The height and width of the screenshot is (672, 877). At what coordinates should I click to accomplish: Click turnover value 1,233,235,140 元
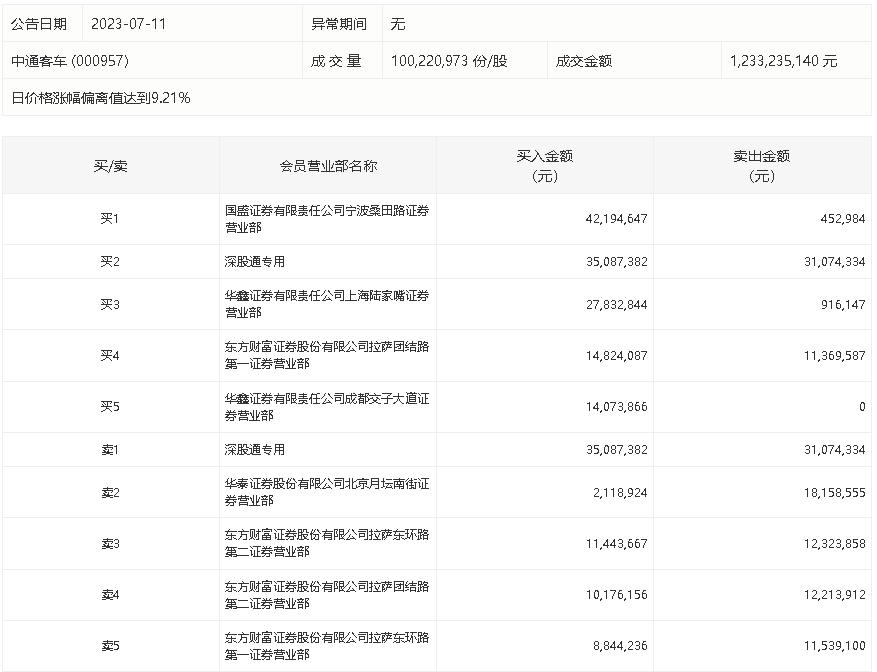(783, 61)
